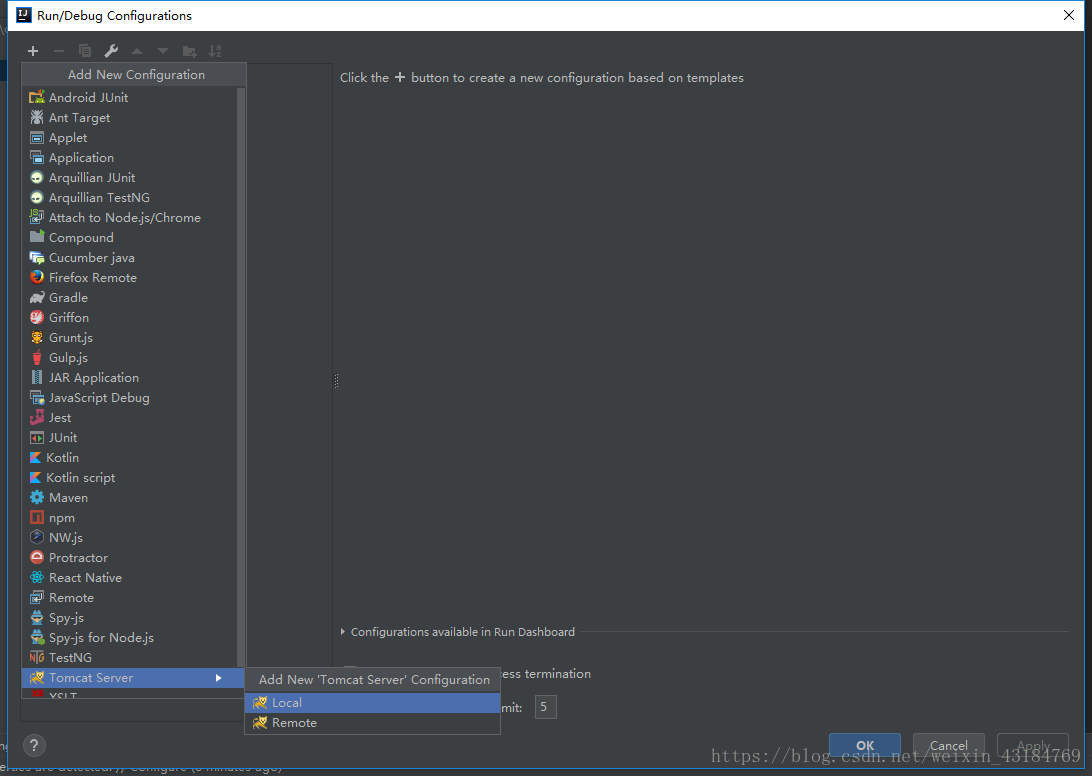Screen dimensions: 1092x776
Task: Choose TestNG configuration type
Action: [x=130, y=658]
